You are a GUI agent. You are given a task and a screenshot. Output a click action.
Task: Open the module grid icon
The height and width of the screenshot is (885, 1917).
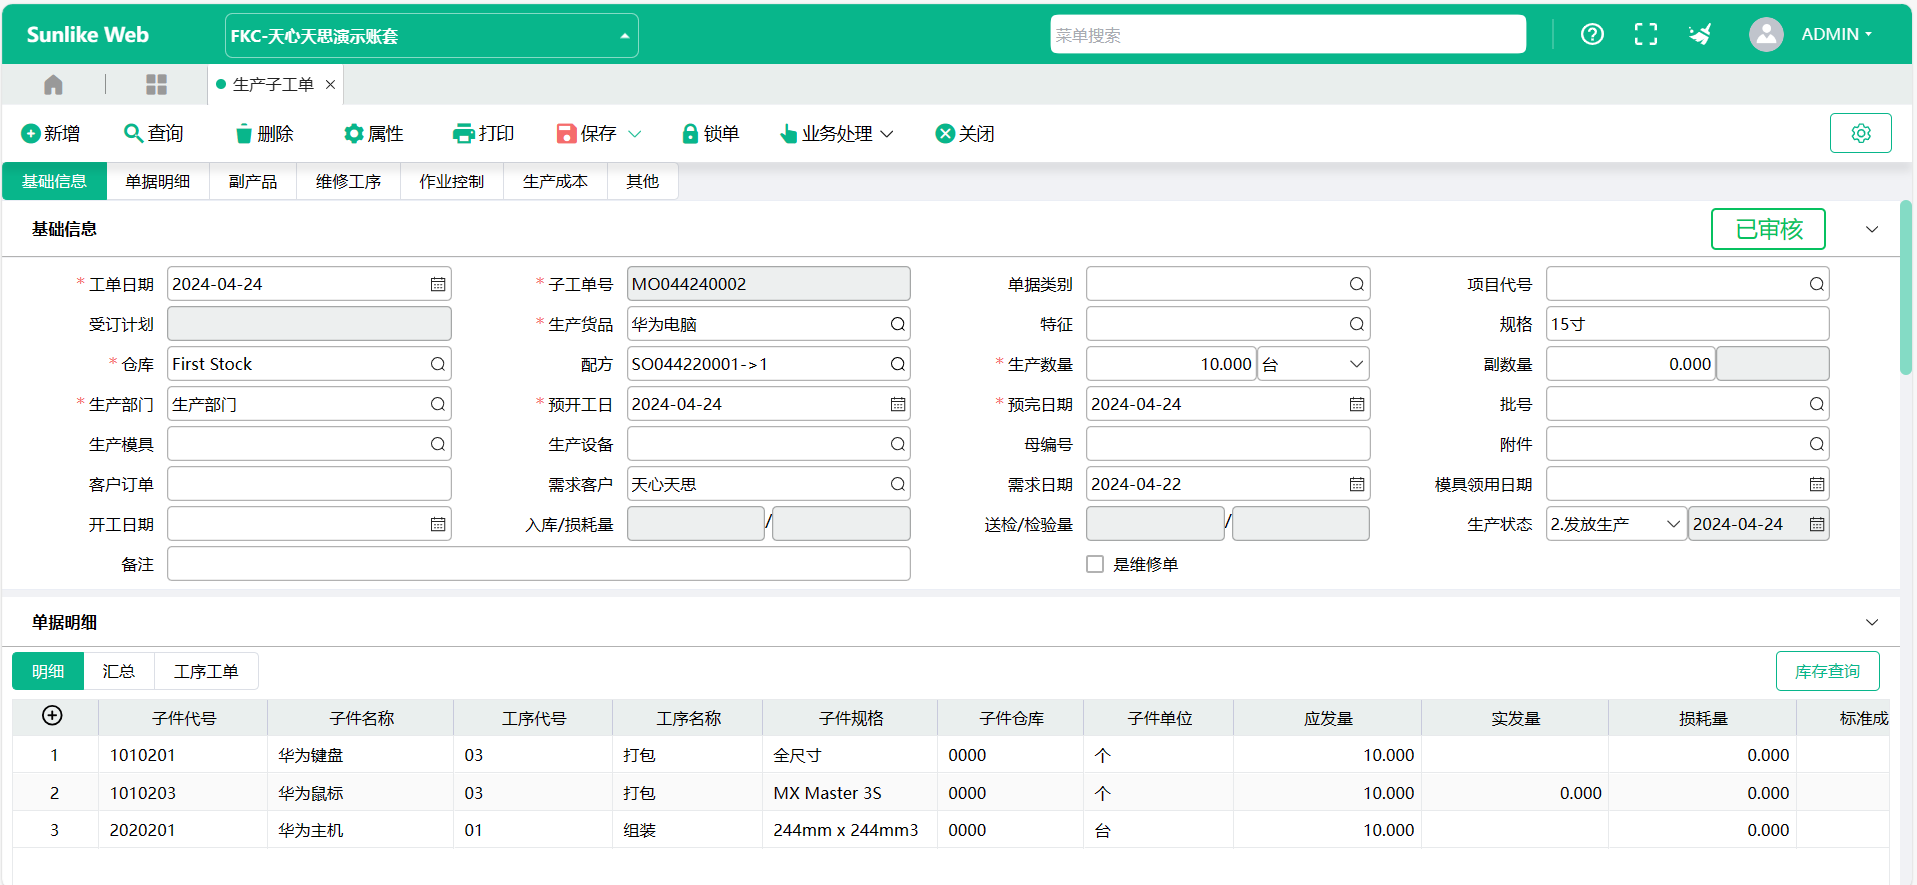(x=156, y=85)
